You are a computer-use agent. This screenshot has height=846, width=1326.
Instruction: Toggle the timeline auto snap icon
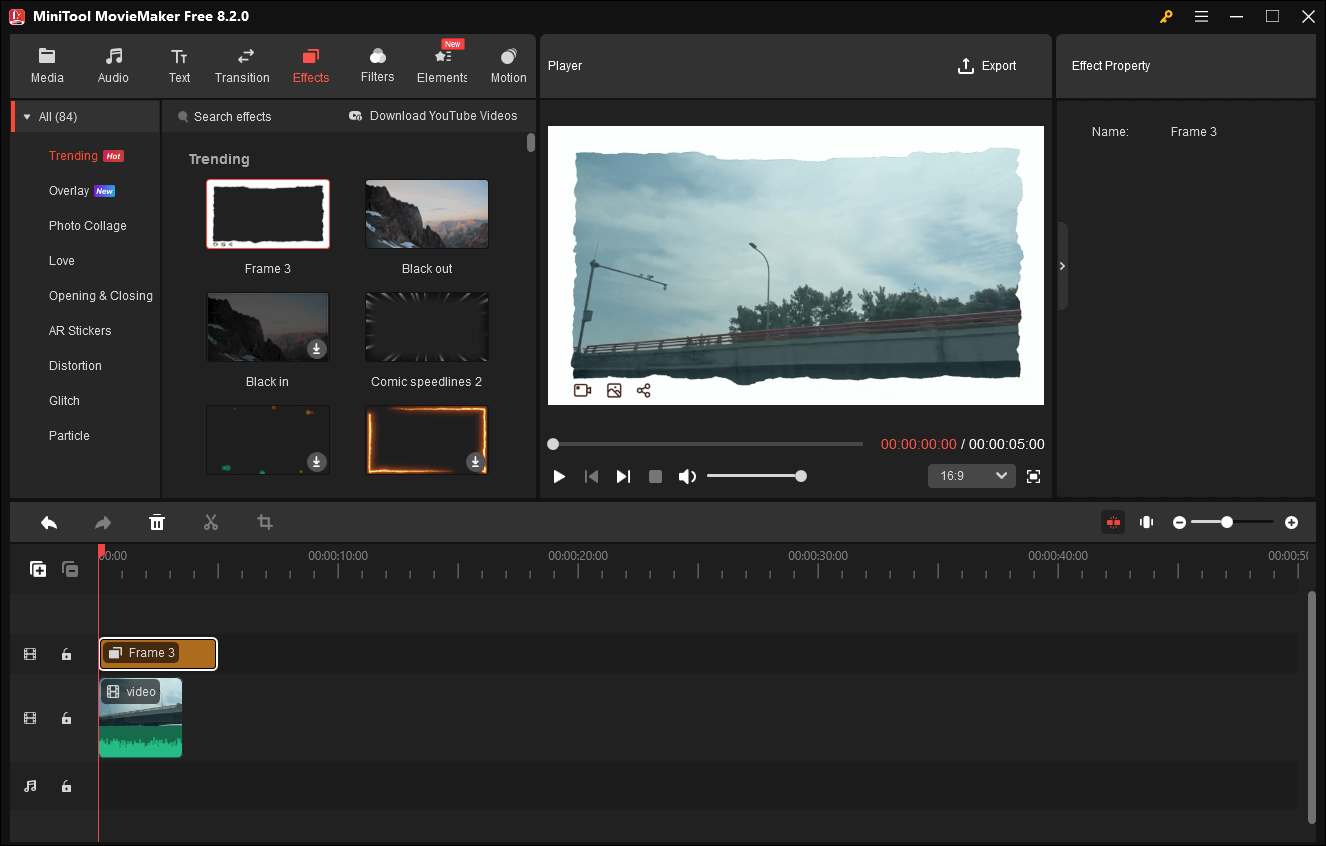1113,522
